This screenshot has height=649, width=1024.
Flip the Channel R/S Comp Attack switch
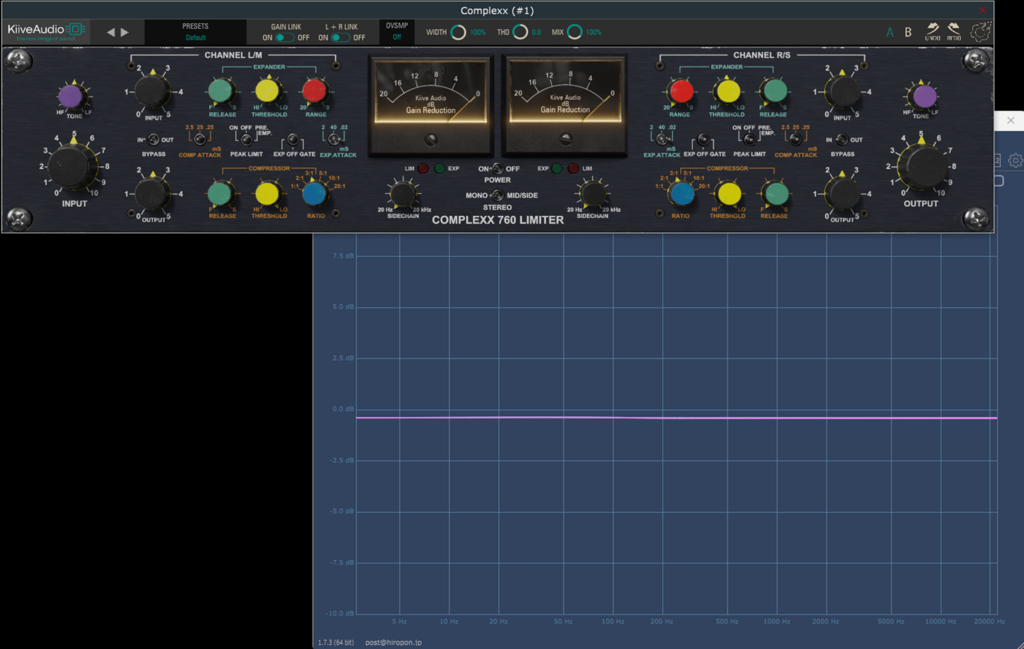tap(795, 139)
